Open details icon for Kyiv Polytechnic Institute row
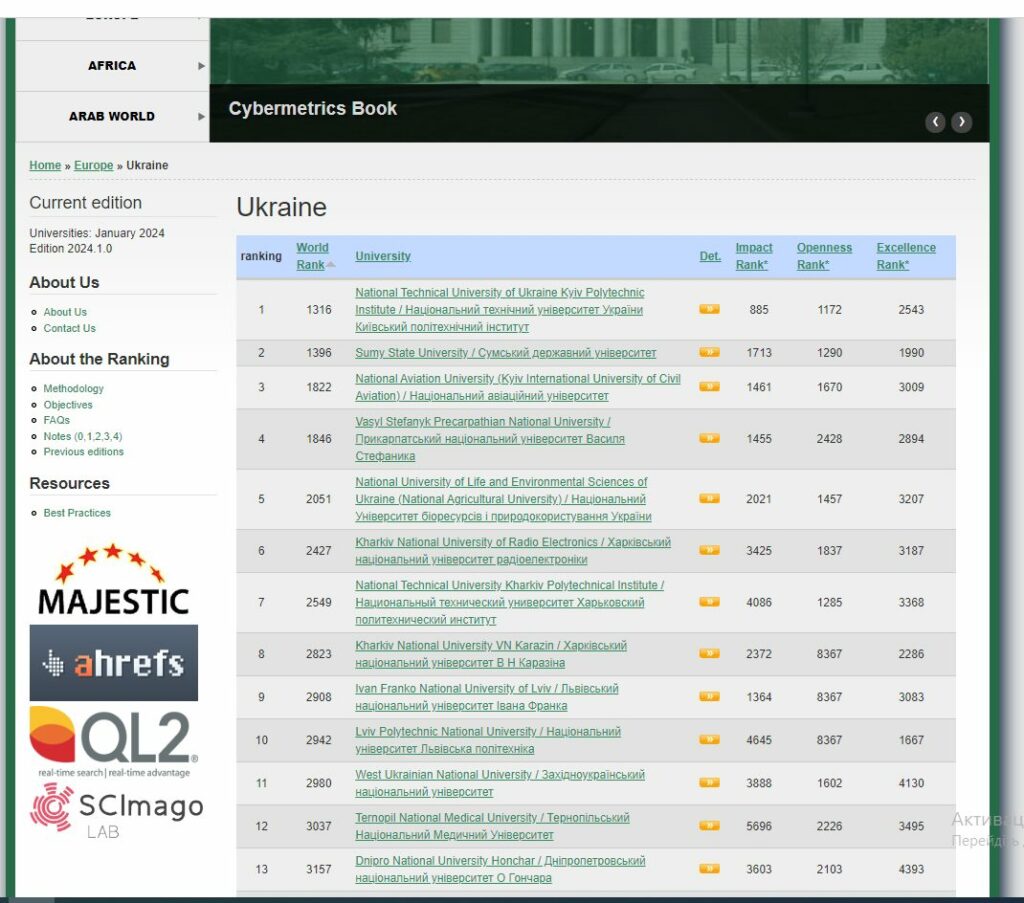 click(709, 310)
